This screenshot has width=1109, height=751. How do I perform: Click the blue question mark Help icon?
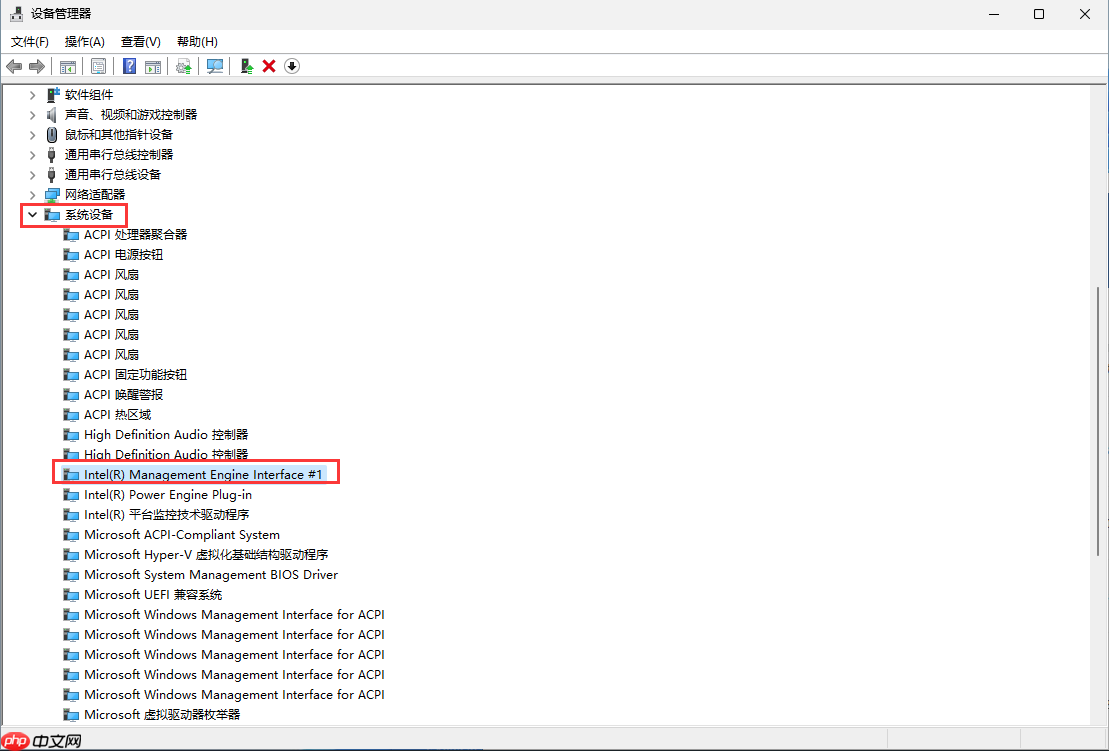coord(129,66)
